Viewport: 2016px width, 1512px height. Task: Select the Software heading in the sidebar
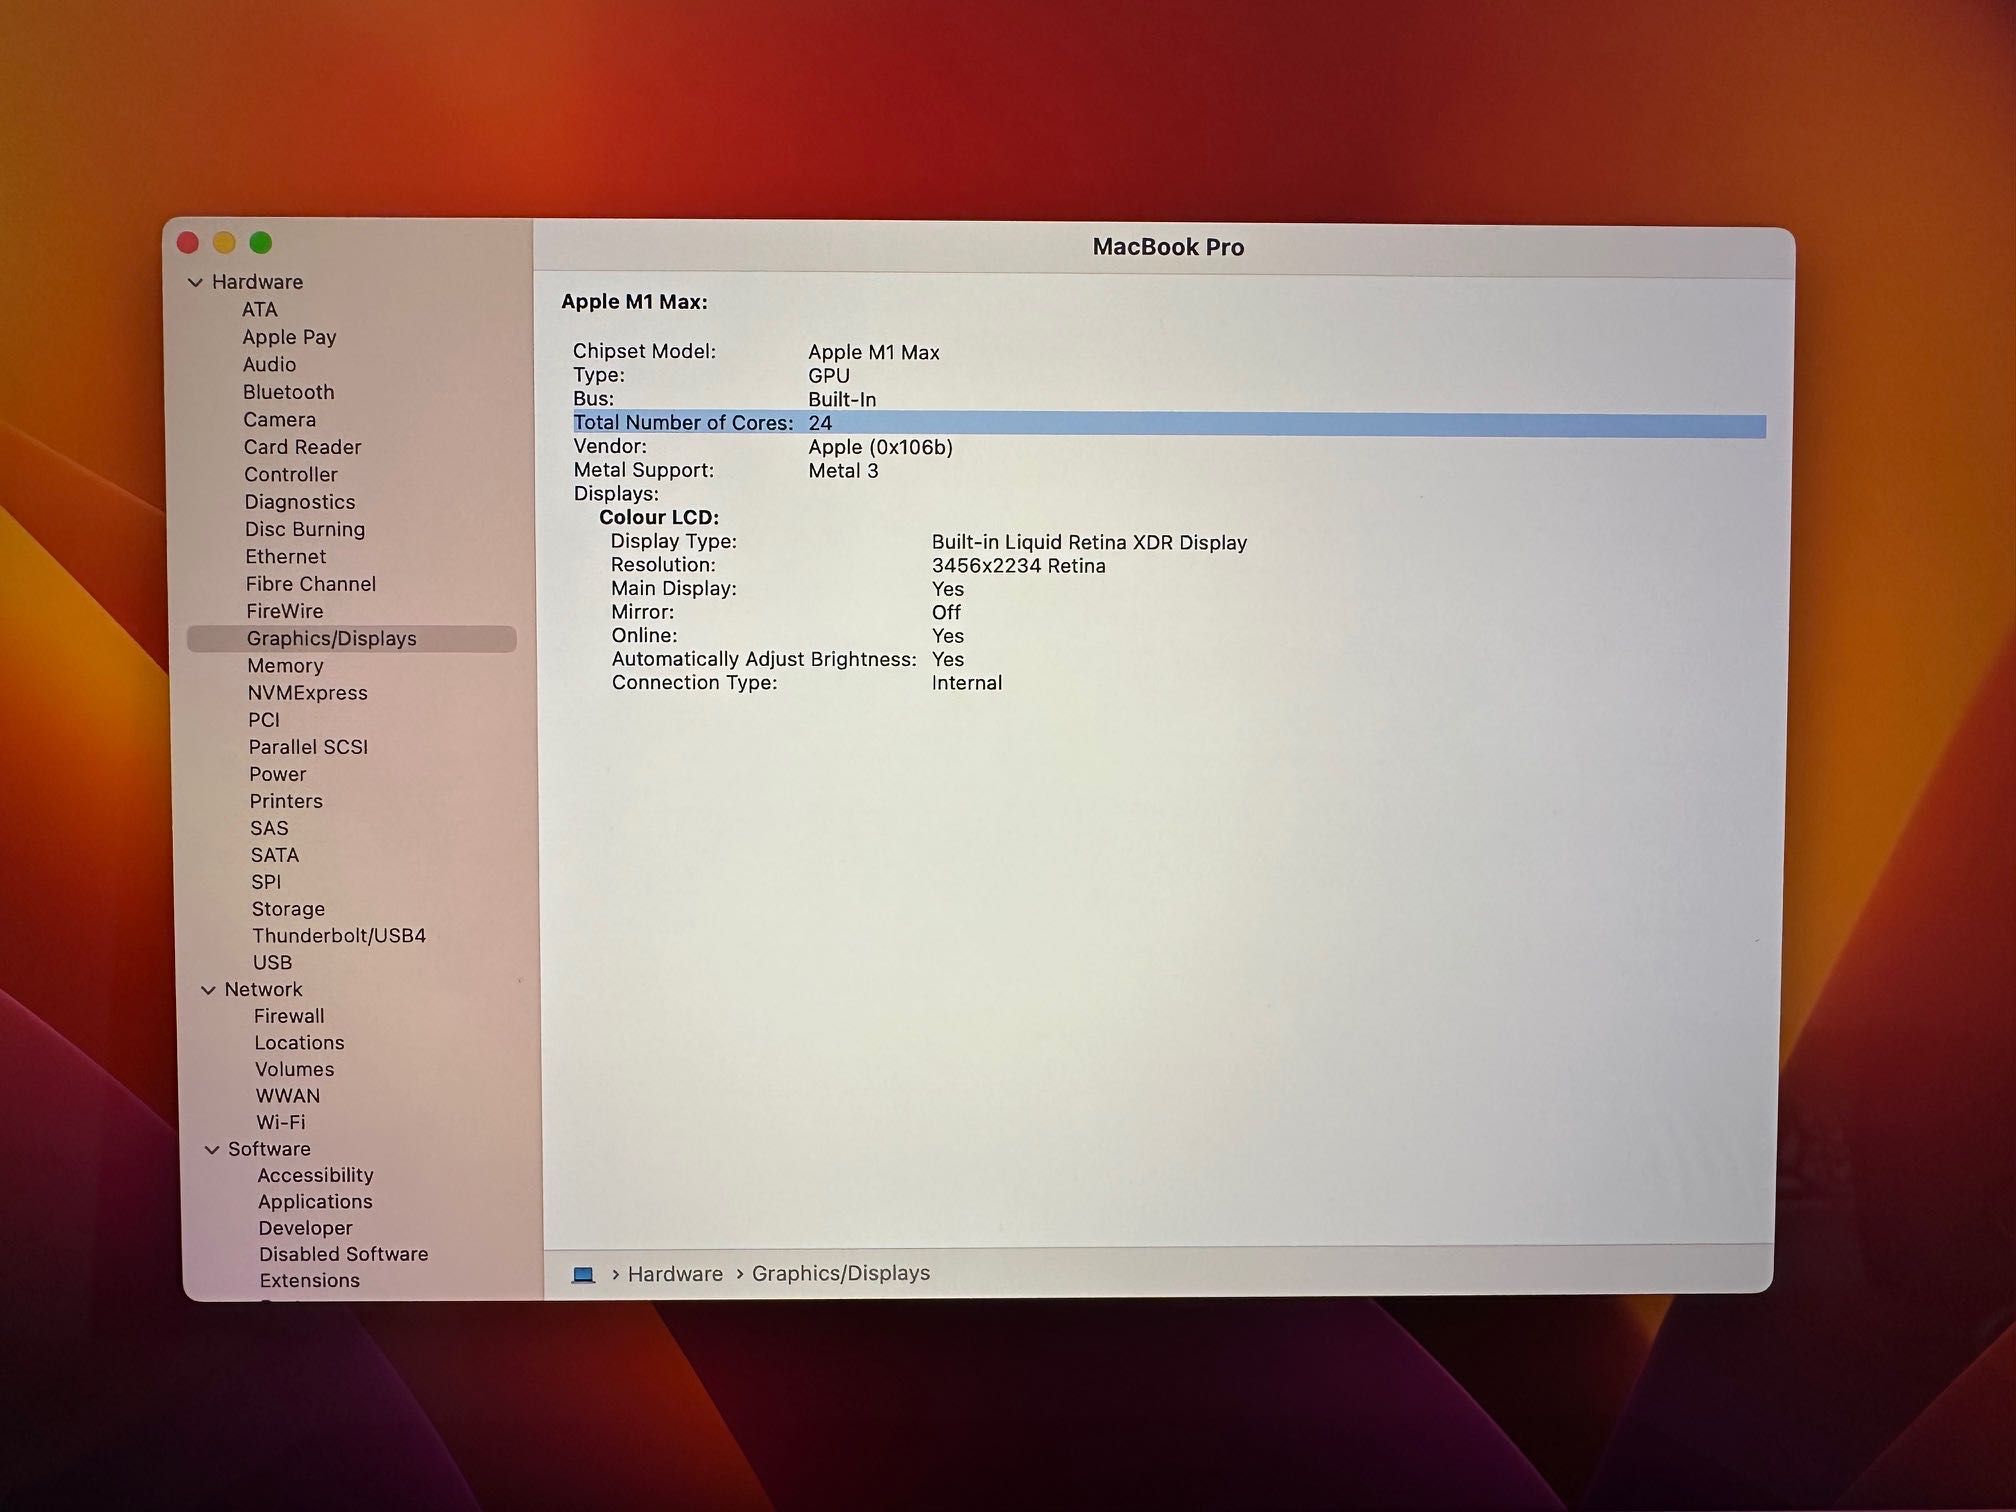[x=269, y=1150]
